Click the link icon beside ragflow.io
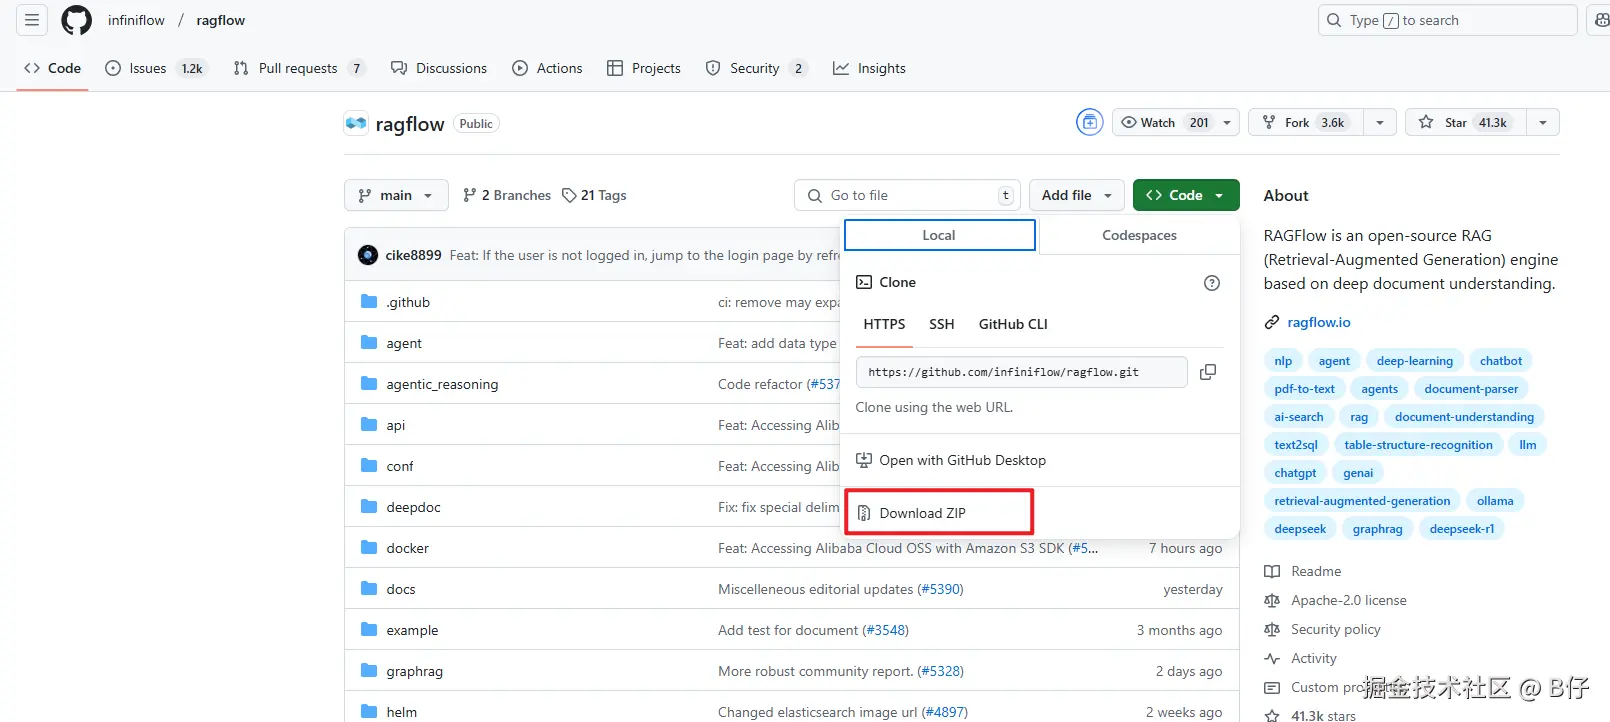Screen dimensions: 1610x722 [x=1272, y=322]
